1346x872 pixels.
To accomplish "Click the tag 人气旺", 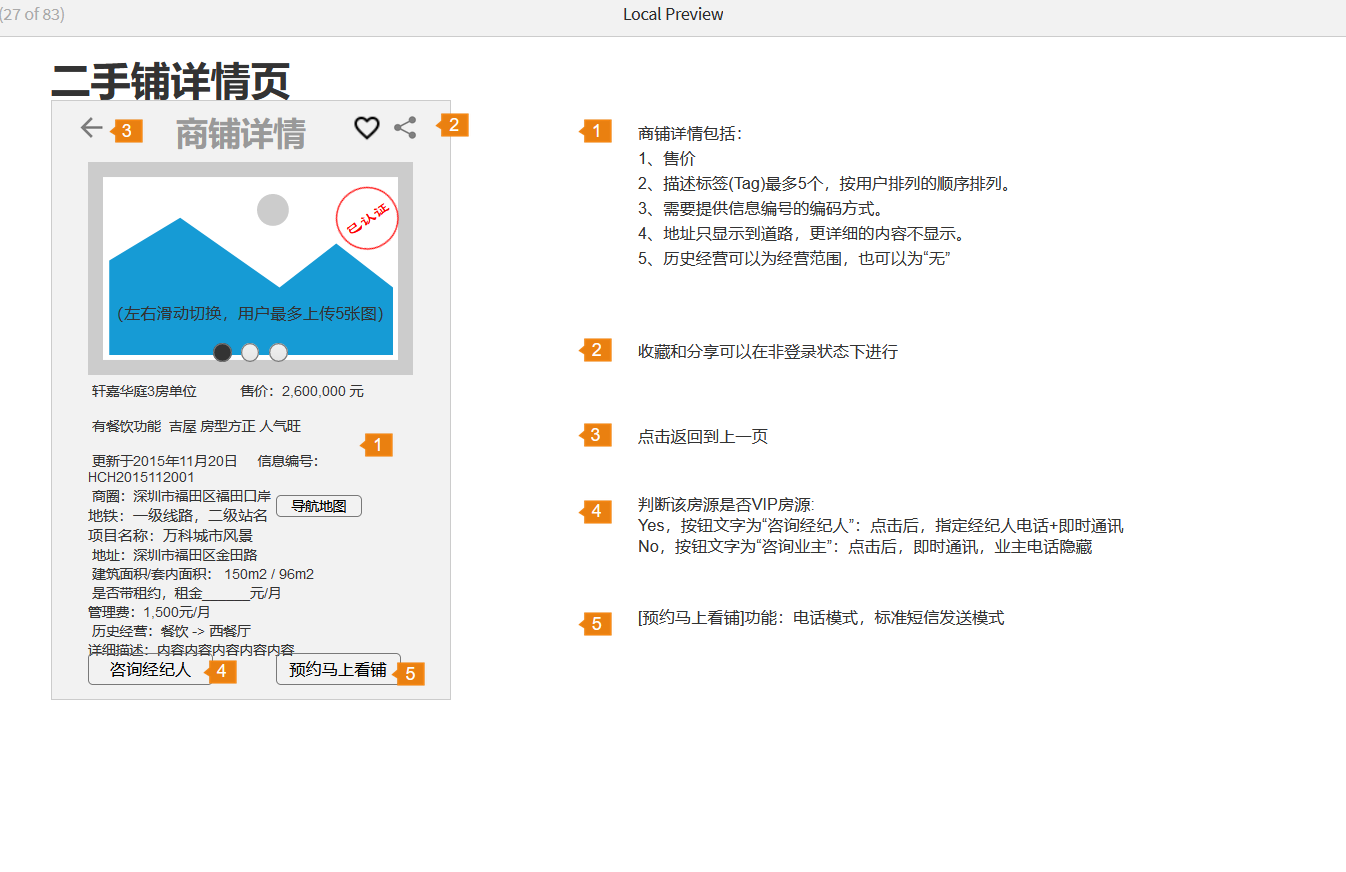I will [280, 426].
